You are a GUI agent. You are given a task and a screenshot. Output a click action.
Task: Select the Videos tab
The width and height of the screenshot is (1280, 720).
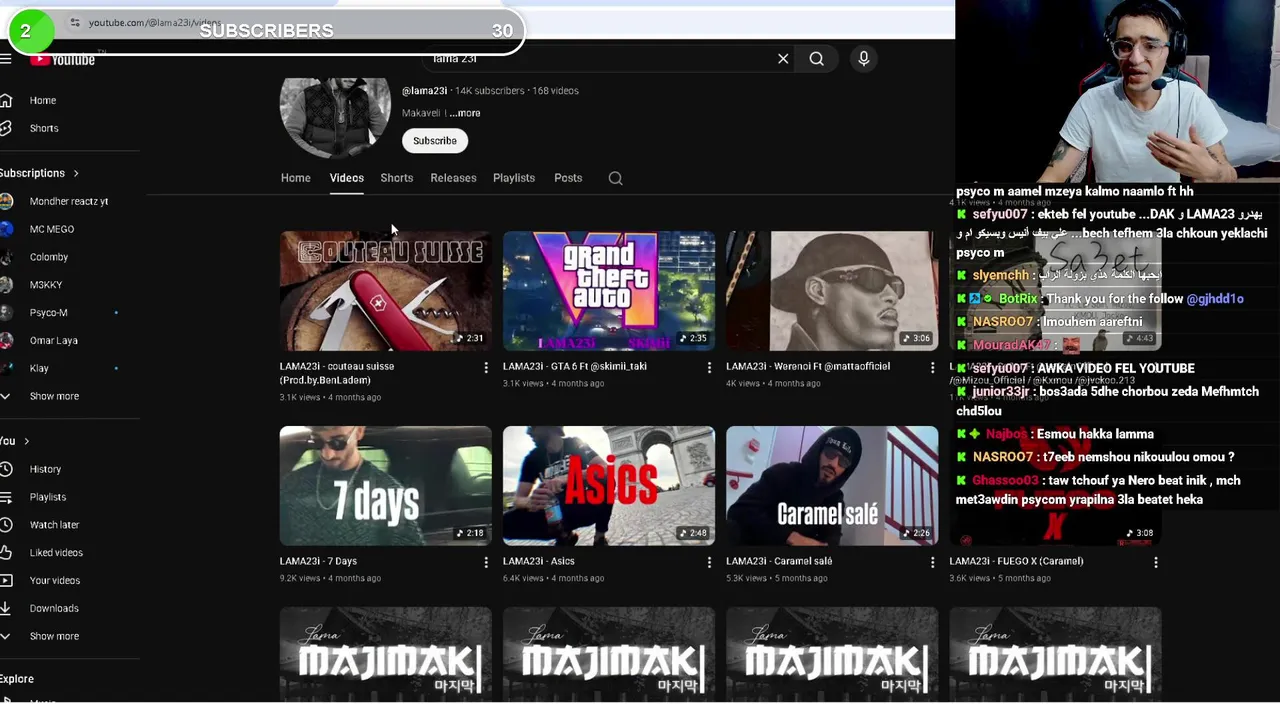tap(347, 178)
